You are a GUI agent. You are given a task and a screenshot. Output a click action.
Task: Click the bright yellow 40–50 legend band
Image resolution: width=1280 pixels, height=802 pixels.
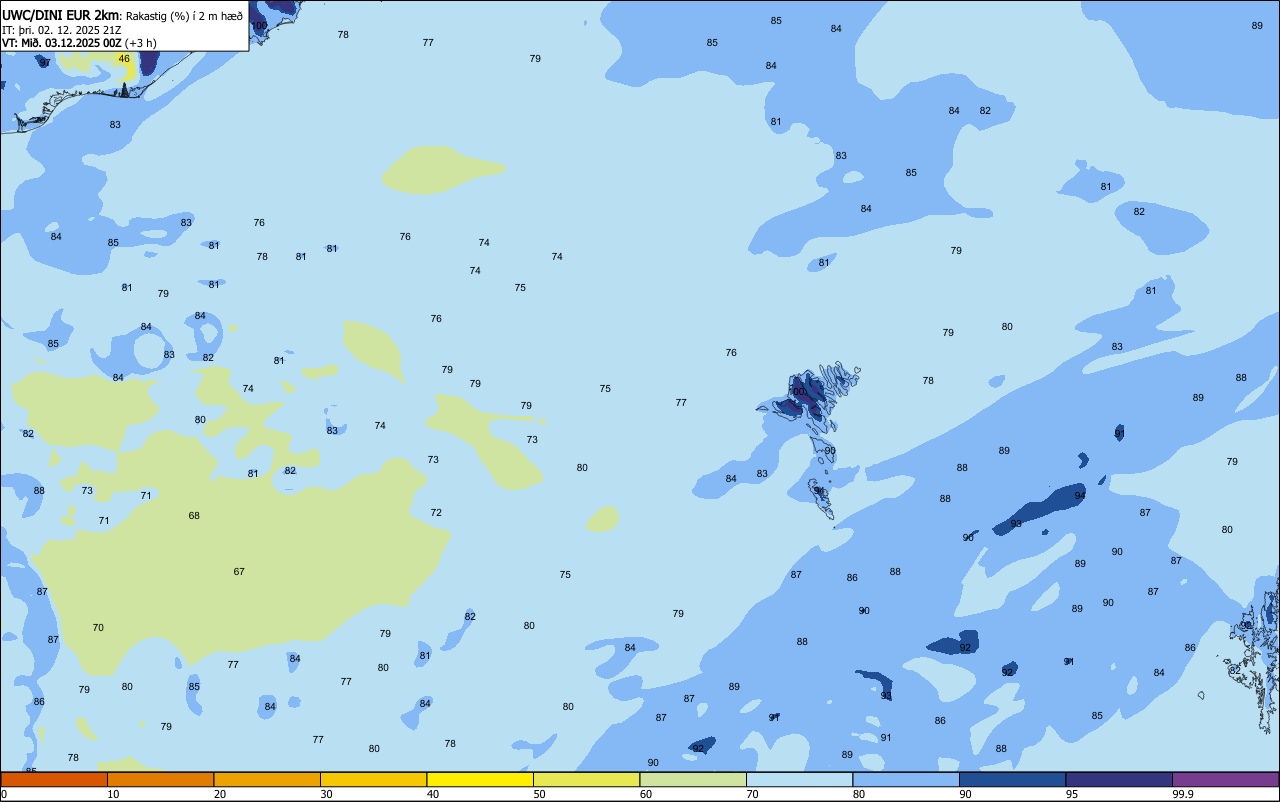(x=480, y=779)
